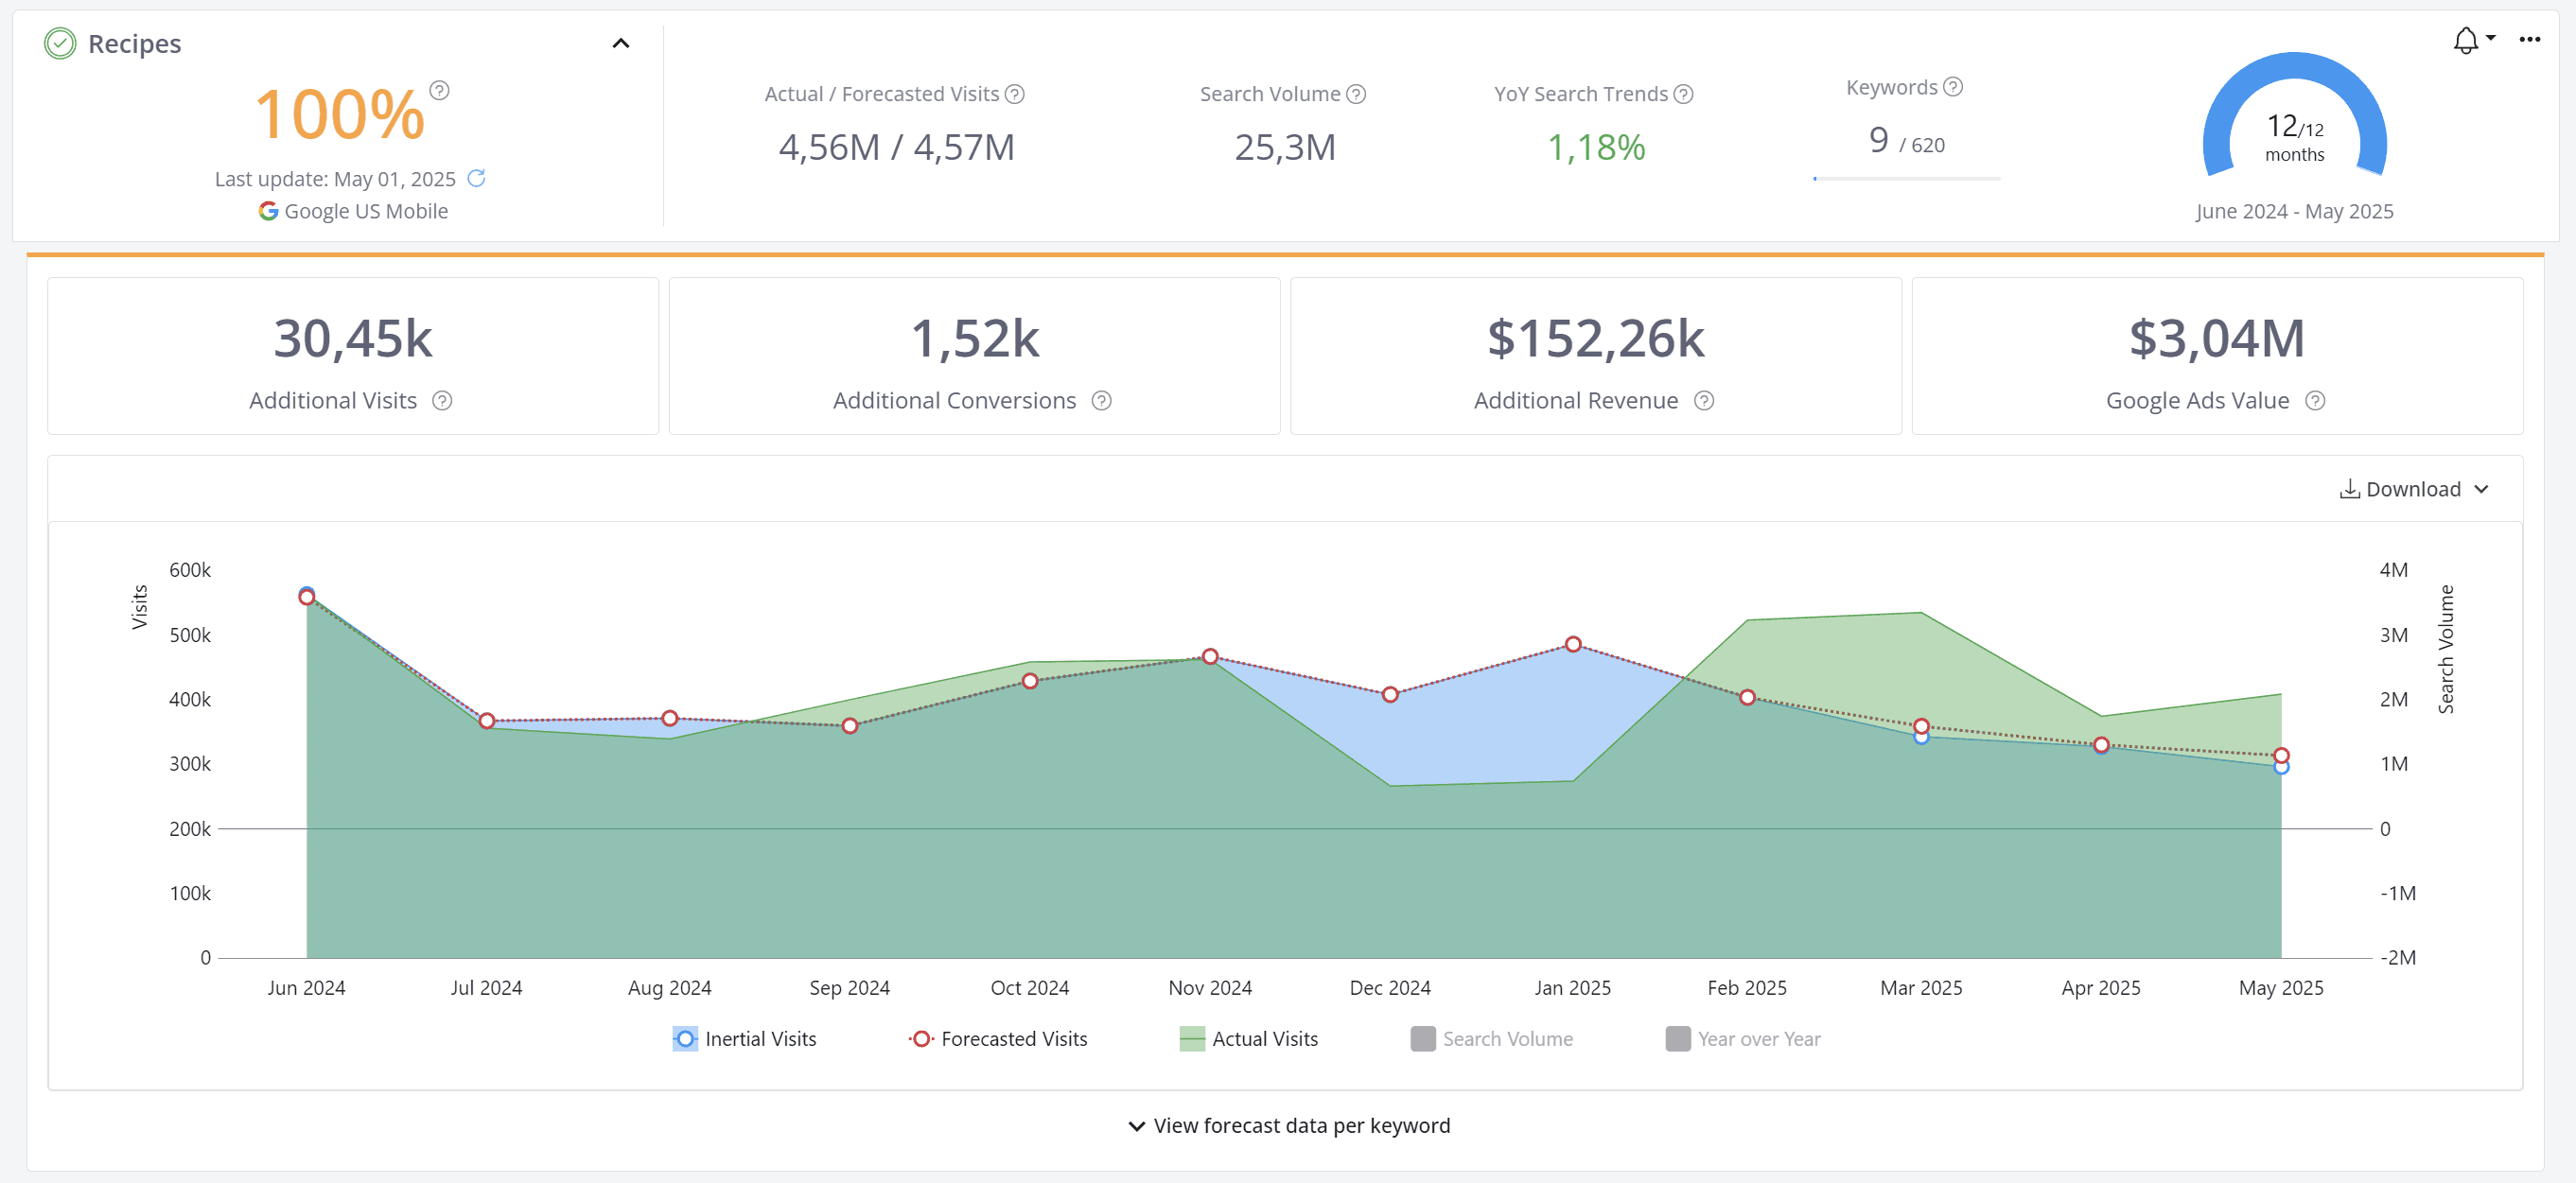
Task: Click the Dec 2024 axis label
Action: [x=1390, y=988]
